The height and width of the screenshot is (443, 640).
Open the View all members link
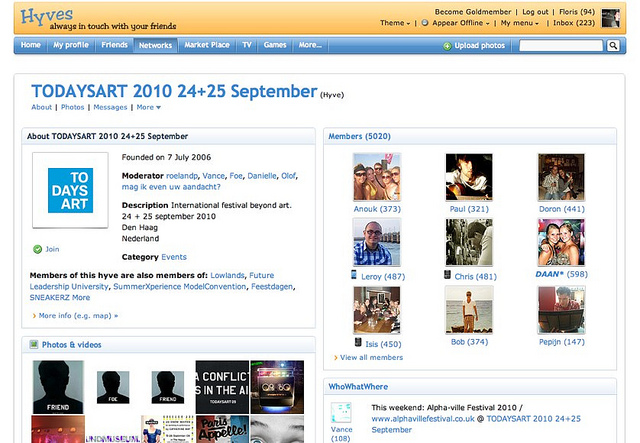371,357
